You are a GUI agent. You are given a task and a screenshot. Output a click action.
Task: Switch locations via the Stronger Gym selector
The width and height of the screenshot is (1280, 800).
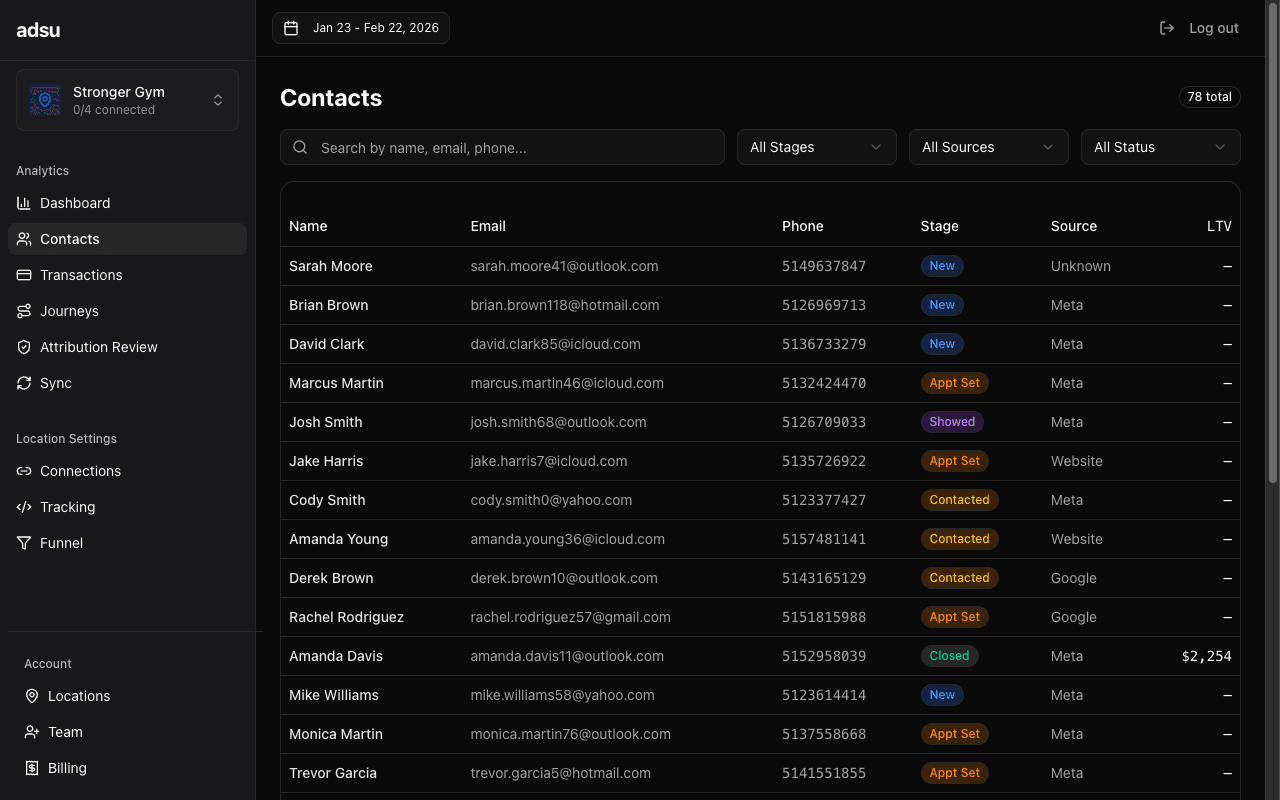[127, 100]
